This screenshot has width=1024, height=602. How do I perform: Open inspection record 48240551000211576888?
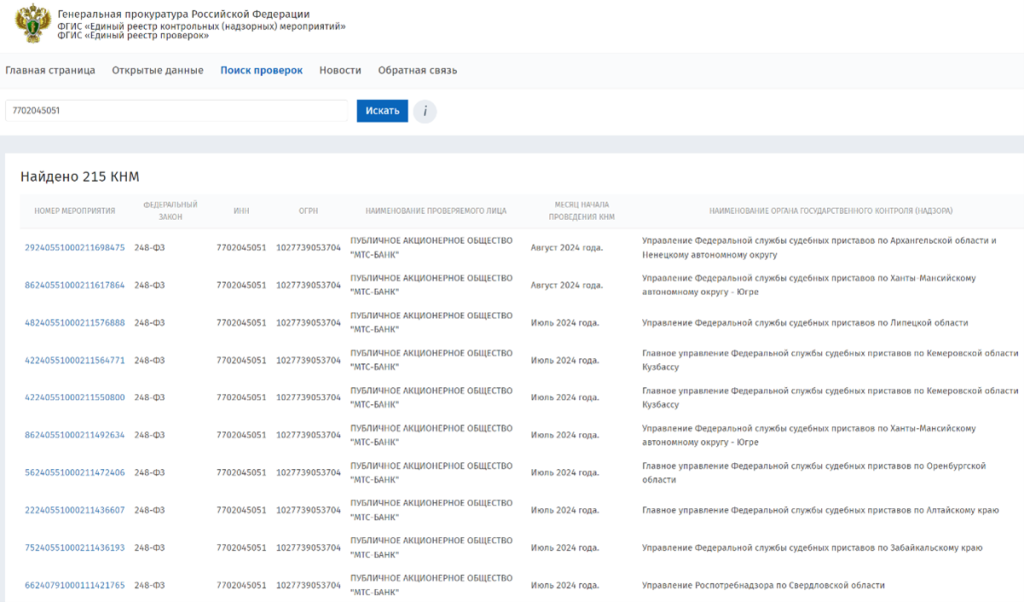(75, 323)
